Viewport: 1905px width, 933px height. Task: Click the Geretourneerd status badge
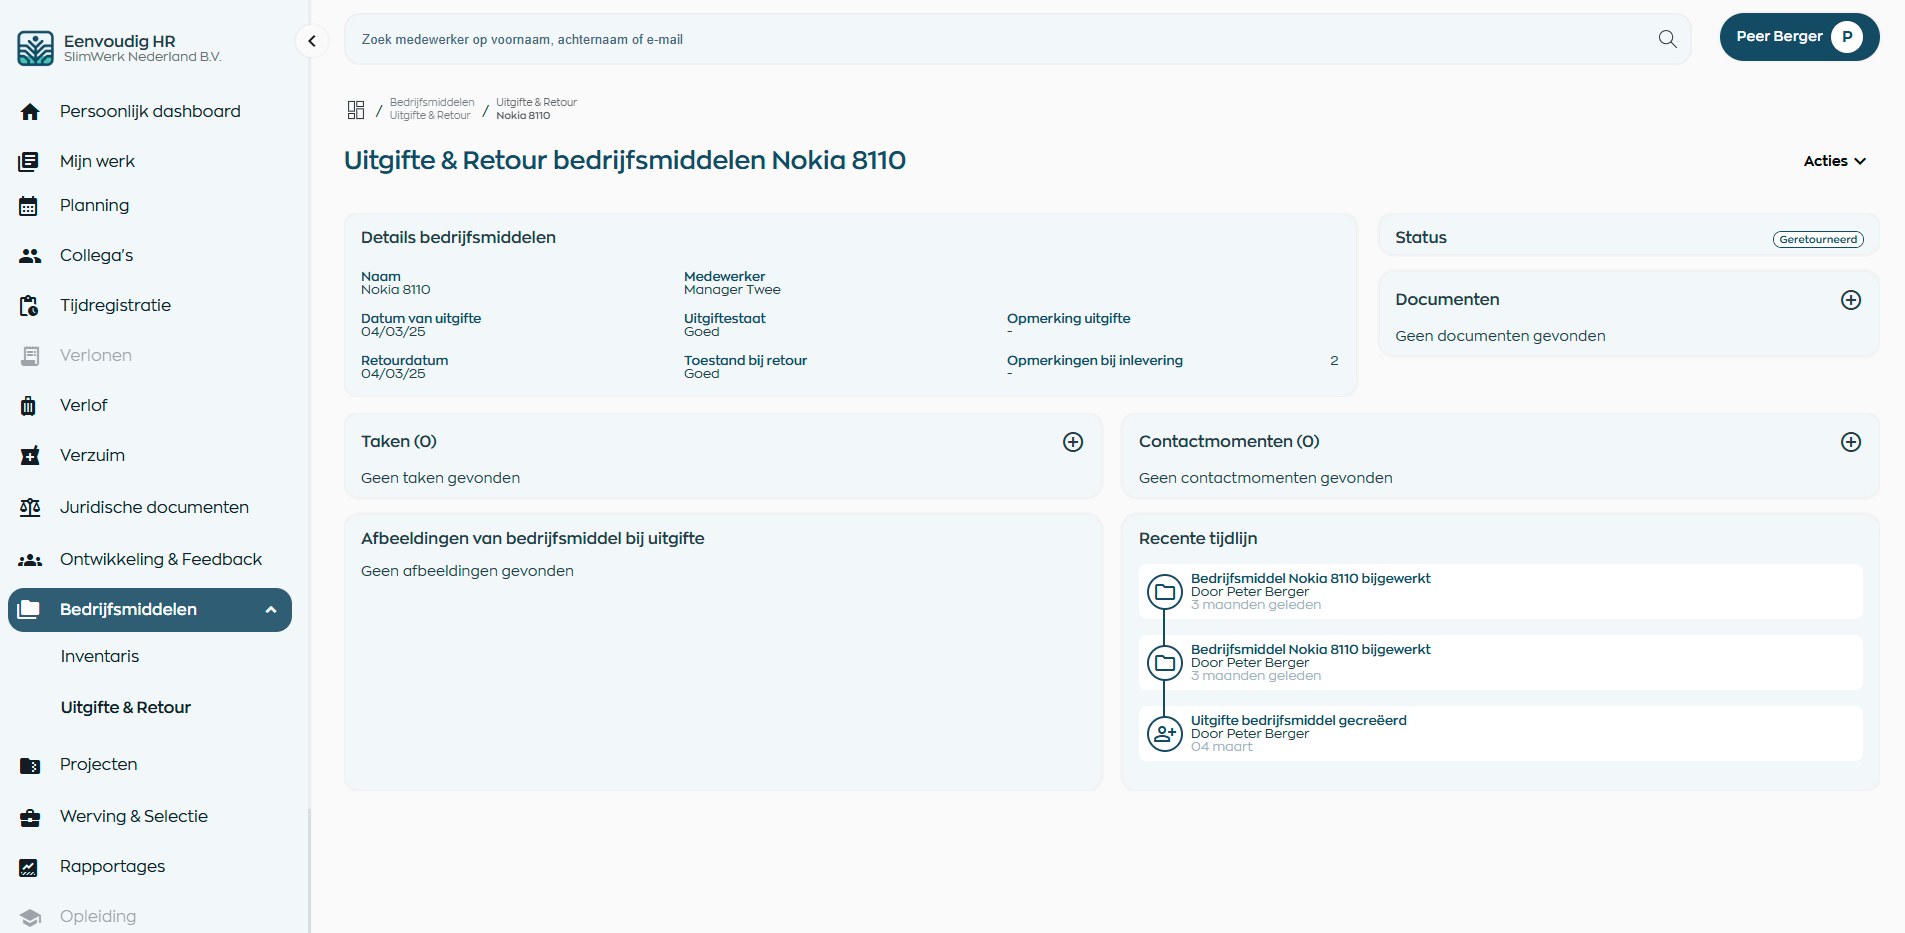[1817, 239]
